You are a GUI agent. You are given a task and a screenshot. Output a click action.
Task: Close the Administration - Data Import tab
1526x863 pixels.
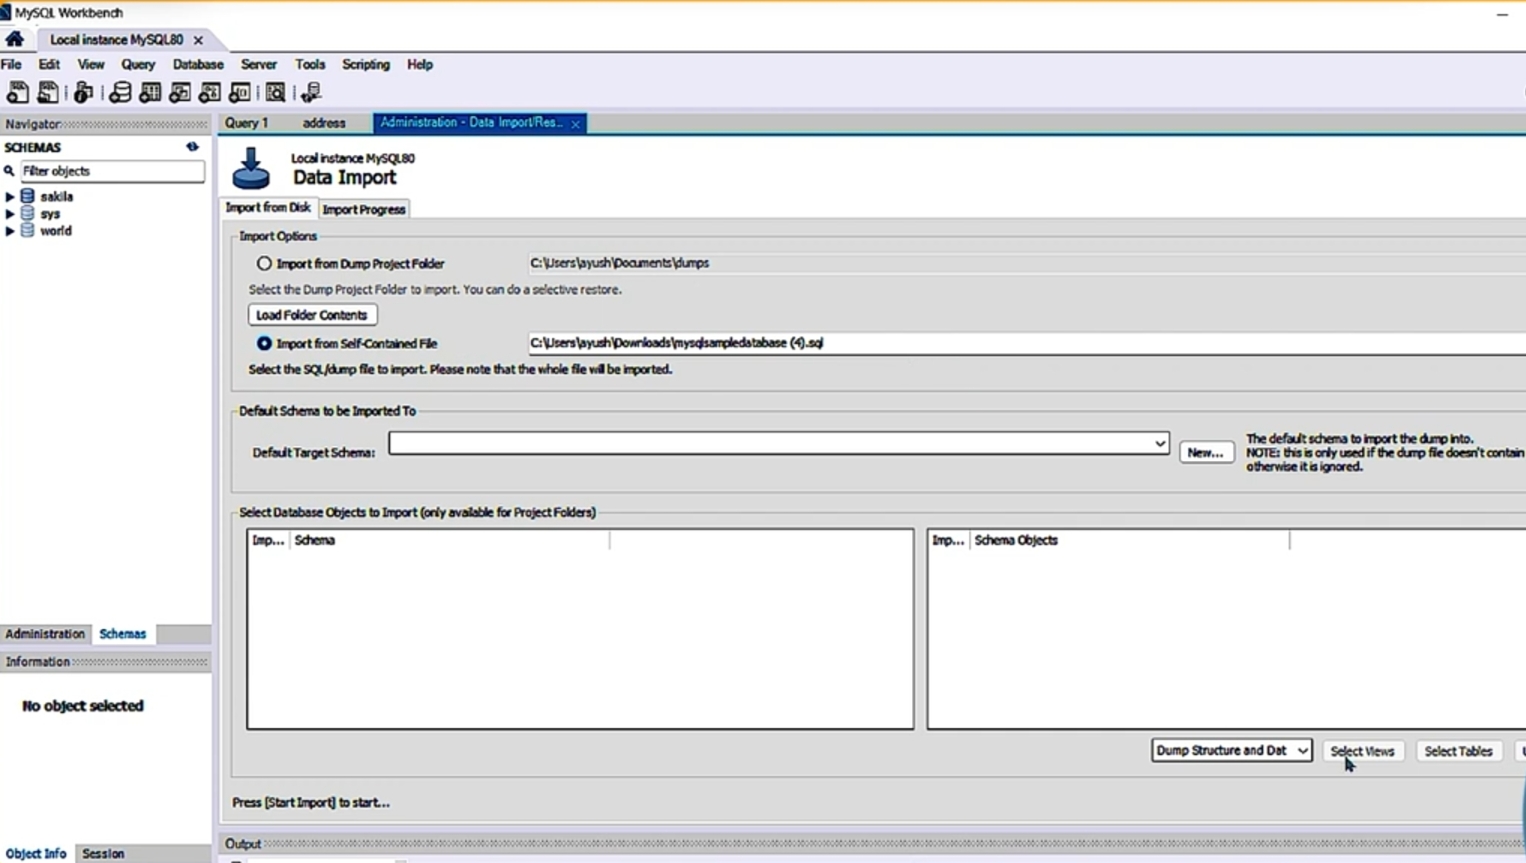click(x=575, y=124)
